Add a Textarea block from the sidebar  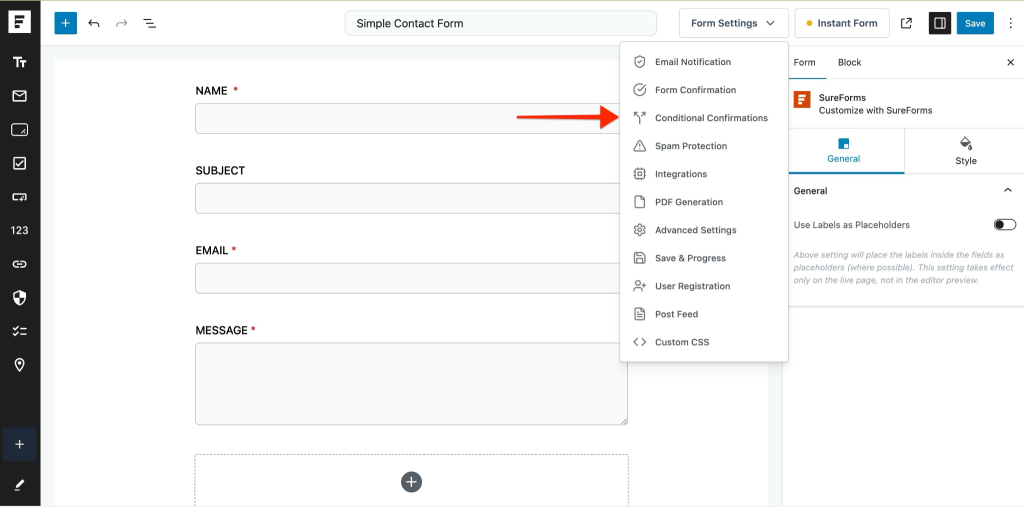click(20, 130)
